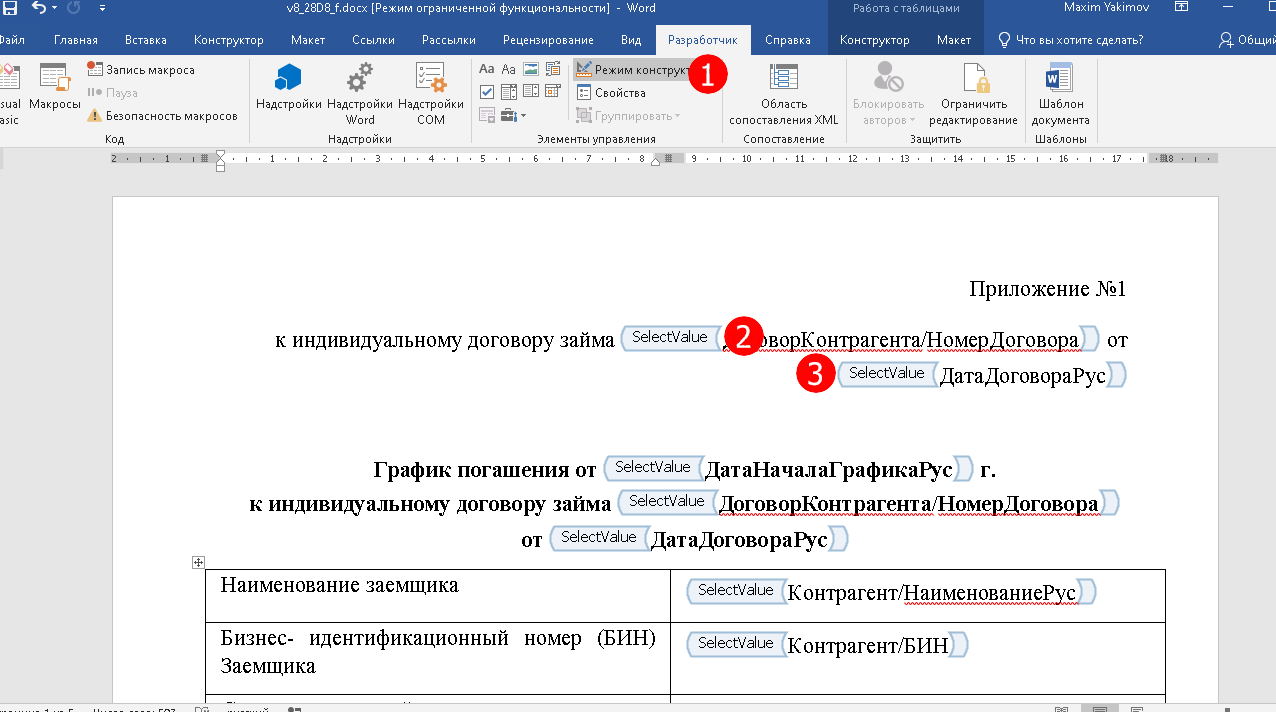Insert a combo box content control
1276x712 pixels.
point(509,92)
